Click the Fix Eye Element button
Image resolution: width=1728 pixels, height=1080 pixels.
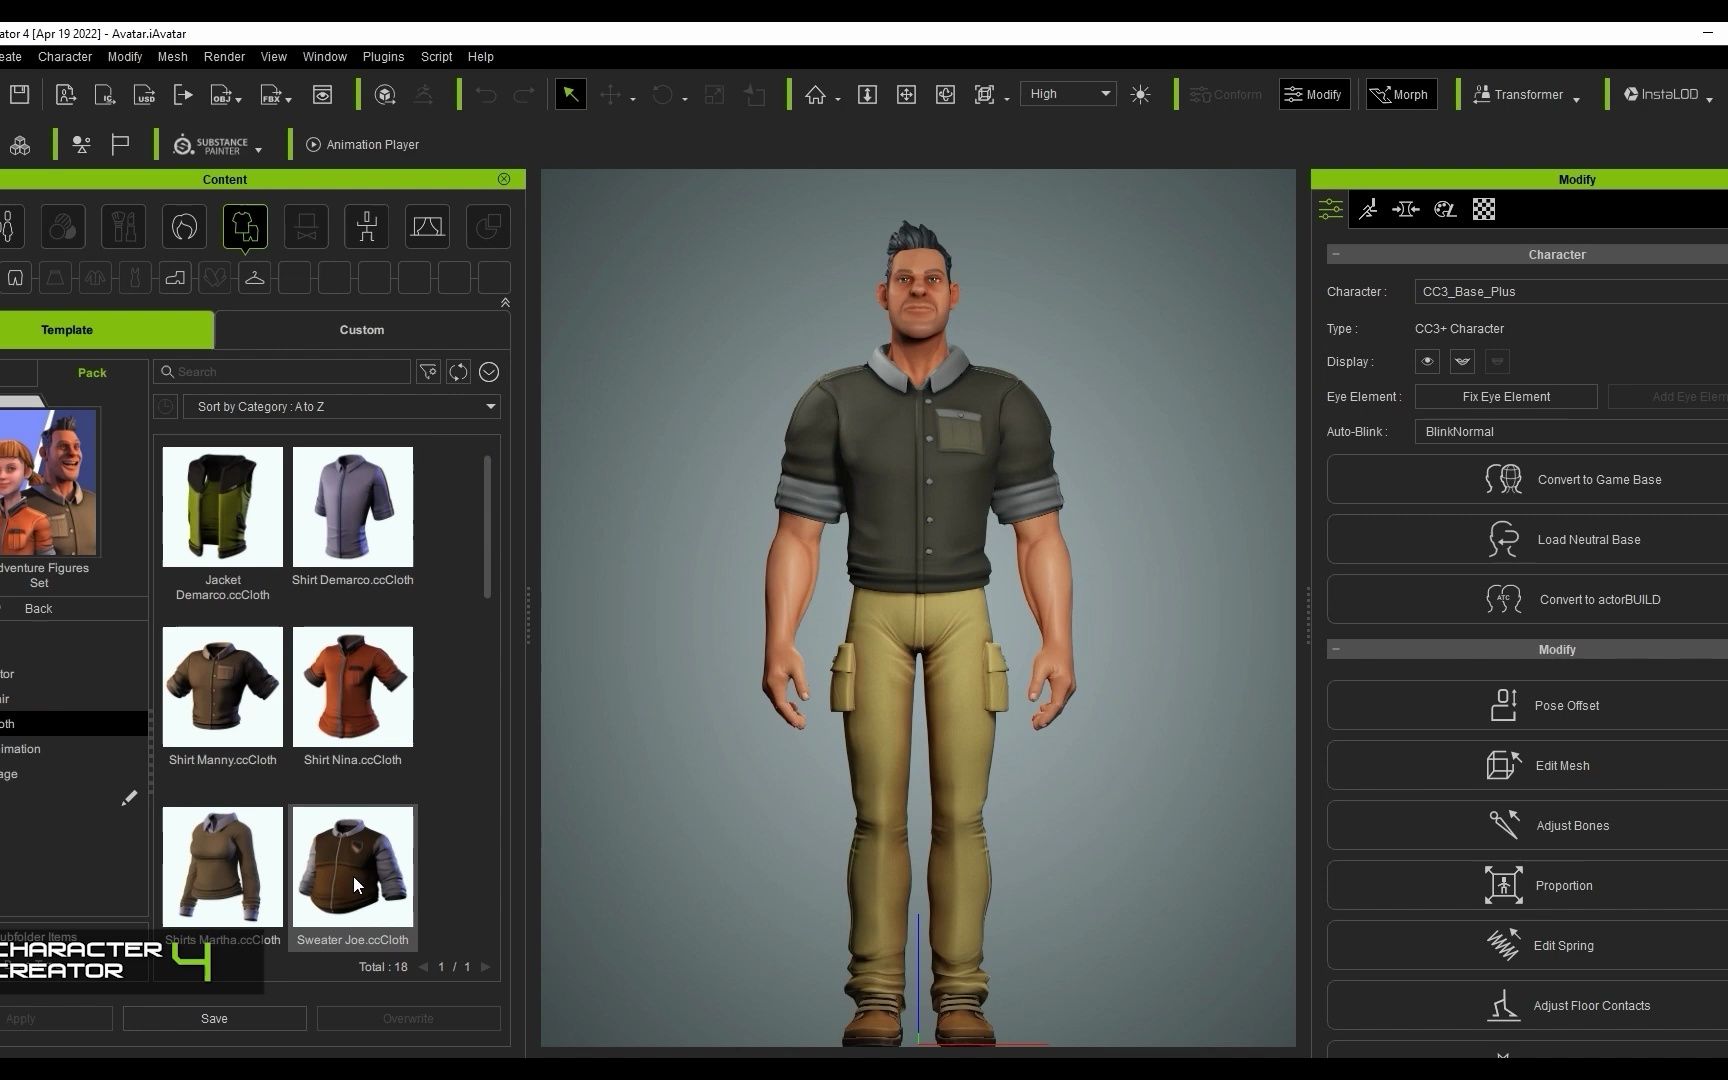click(1506, 396)
